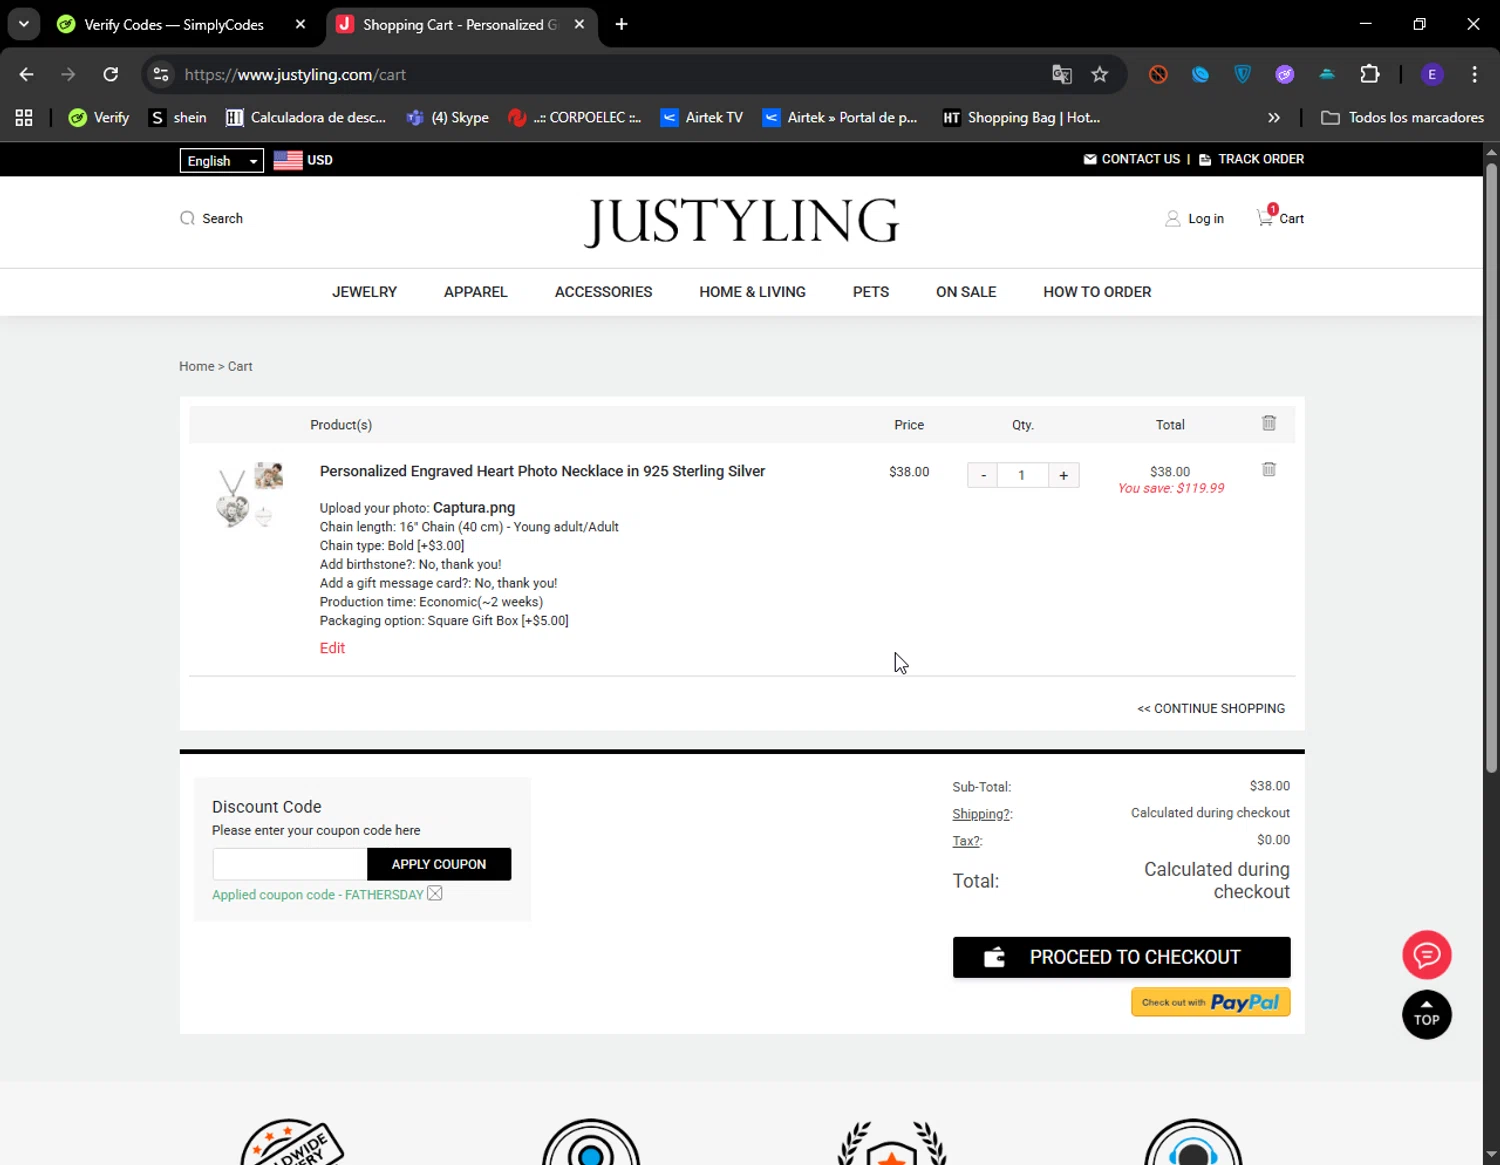Viewport: 1500px width, 1165px height.
Task: Show more bookmarks via double chevron
Action: [1274, 118]
